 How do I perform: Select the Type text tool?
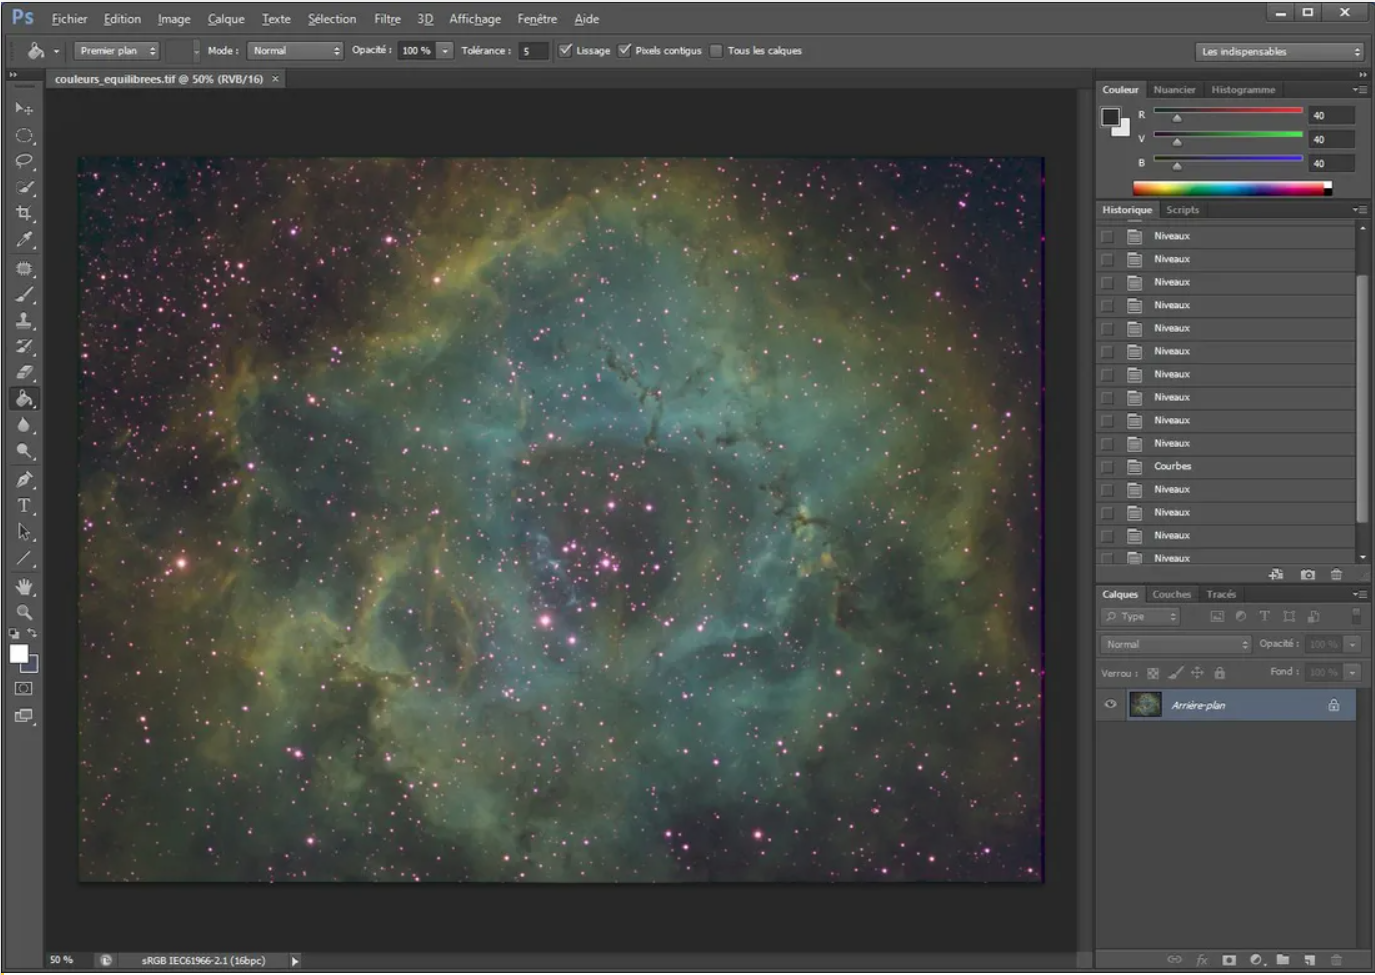point(24,506)
